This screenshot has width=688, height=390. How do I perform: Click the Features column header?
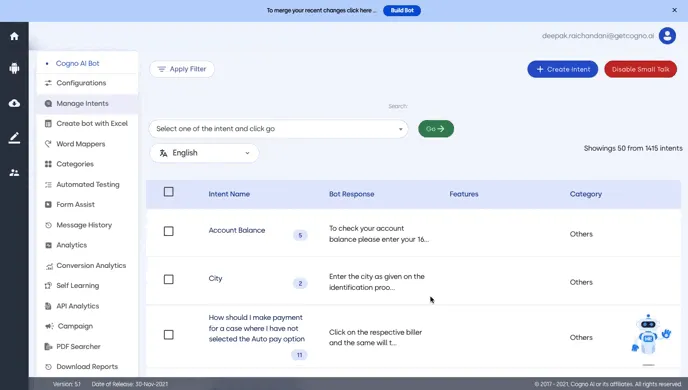coord(464,194)
